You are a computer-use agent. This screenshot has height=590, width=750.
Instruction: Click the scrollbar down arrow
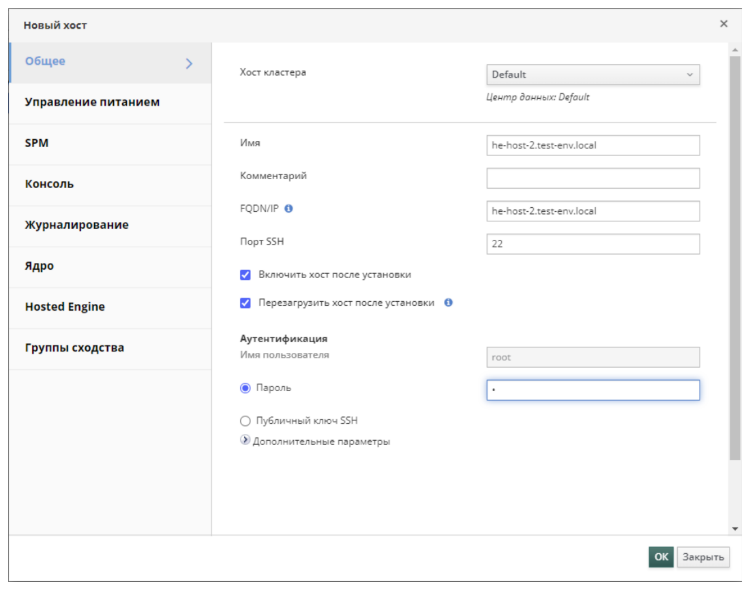coord(735,529)
